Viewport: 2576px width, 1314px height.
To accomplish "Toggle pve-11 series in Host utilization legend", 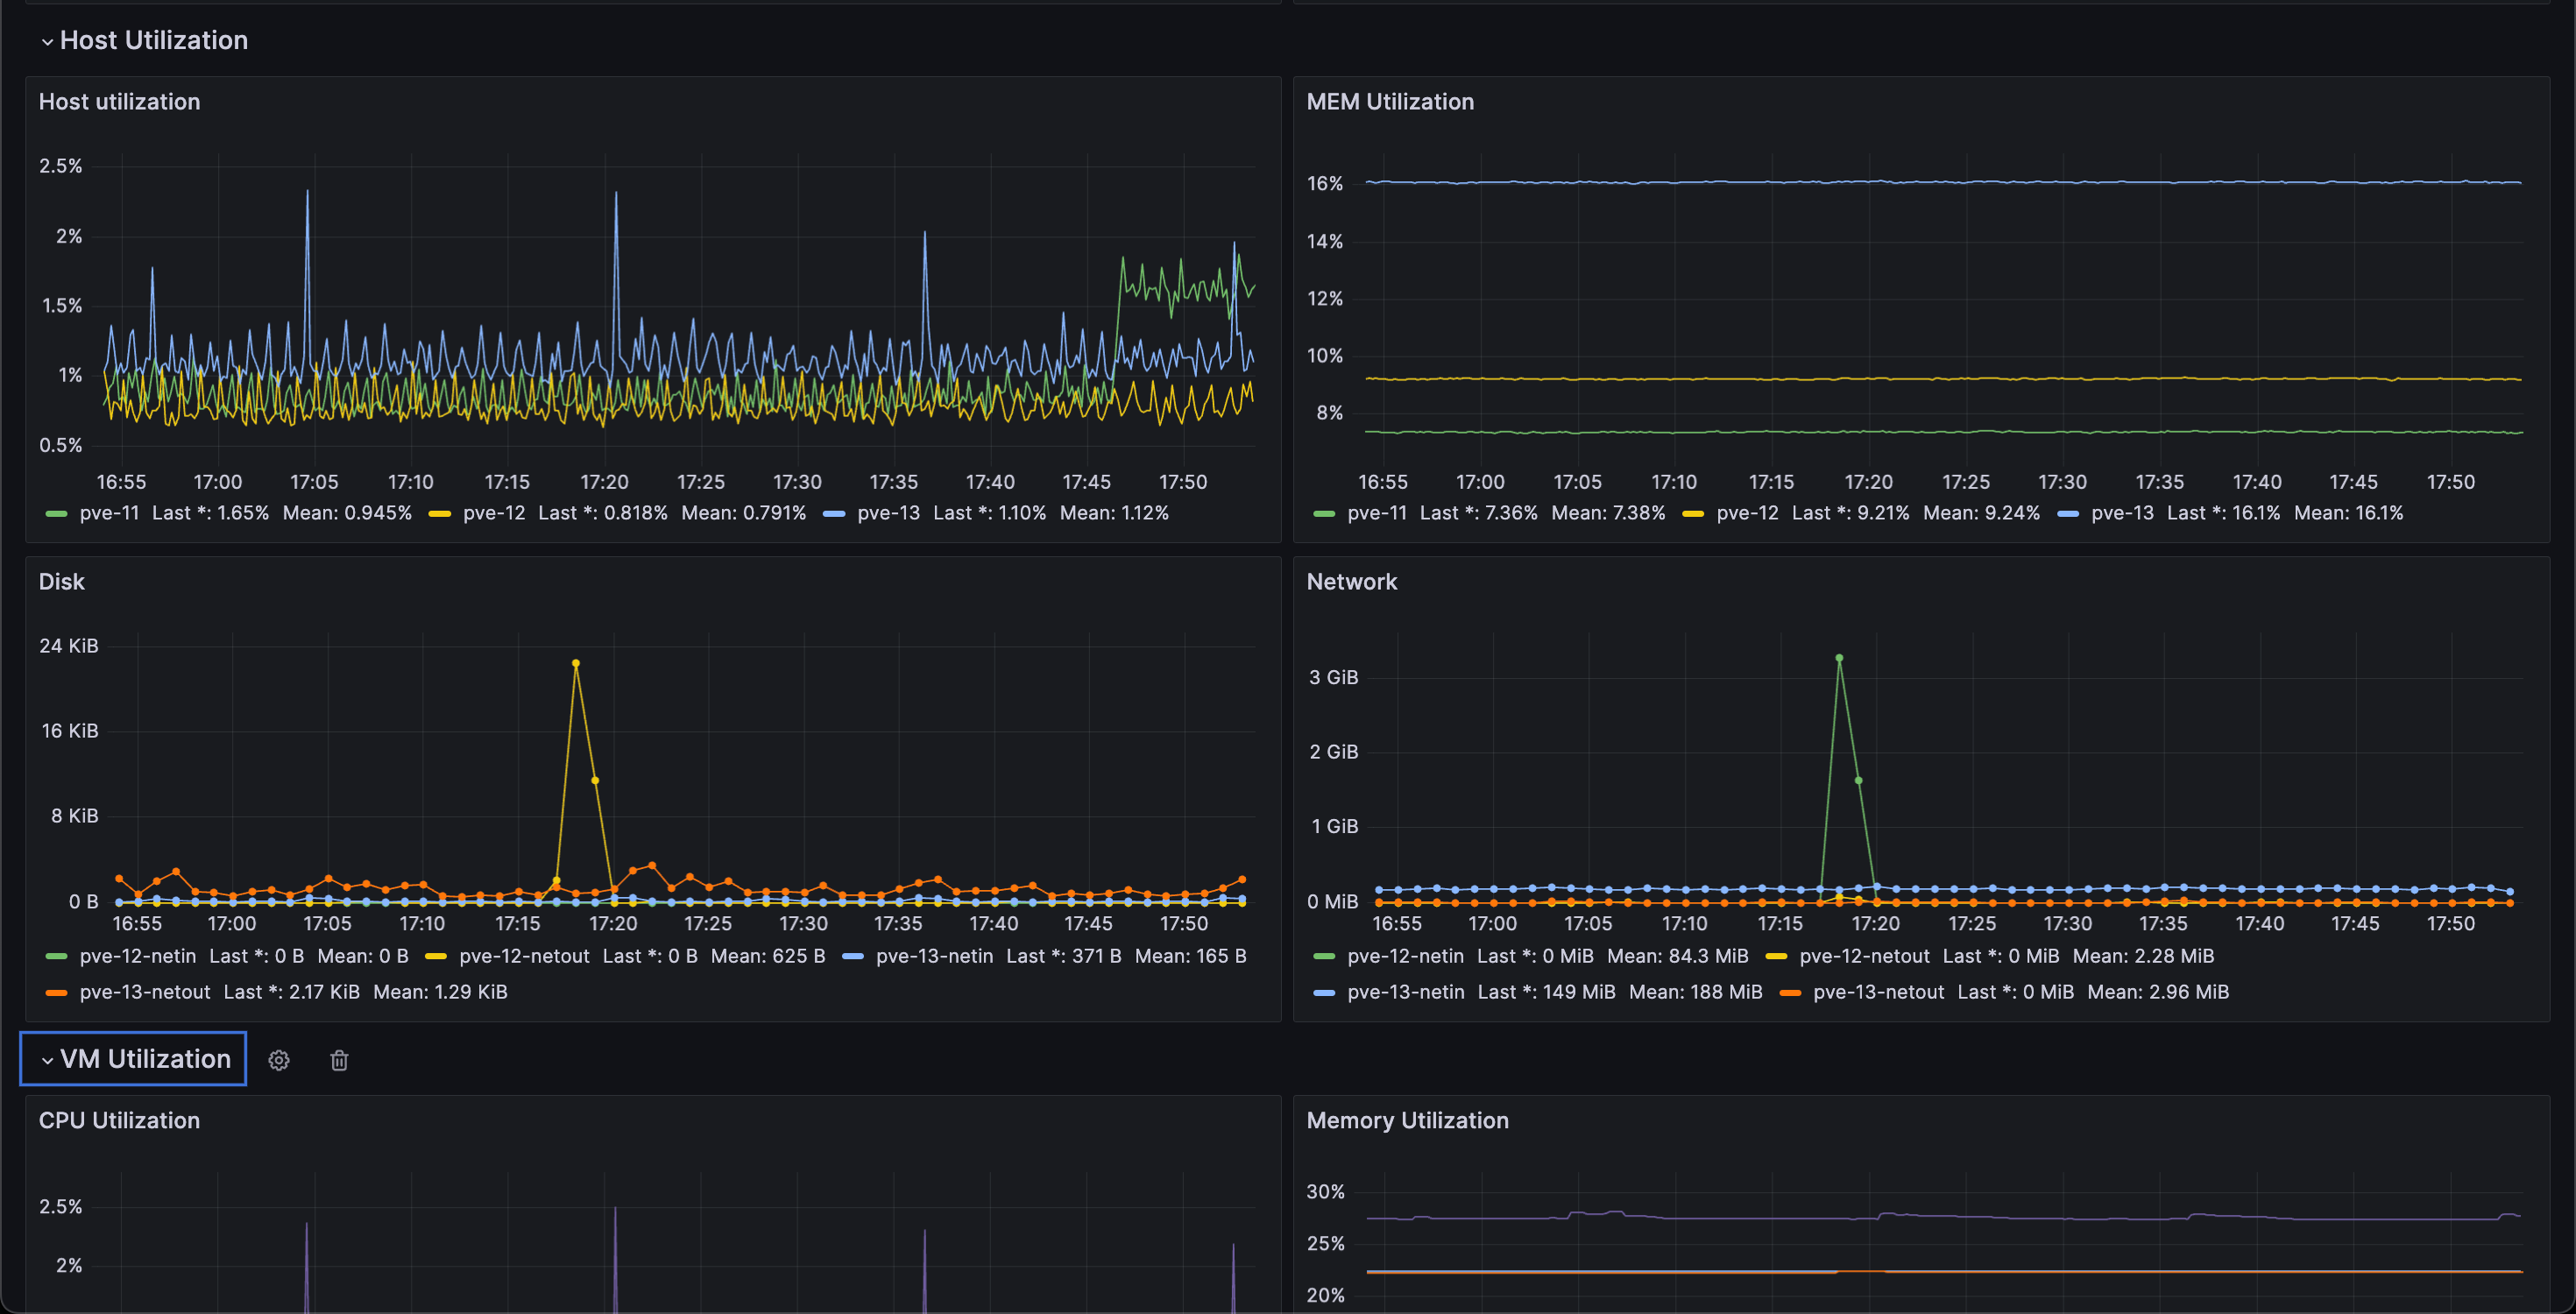I will click(109, 513).
